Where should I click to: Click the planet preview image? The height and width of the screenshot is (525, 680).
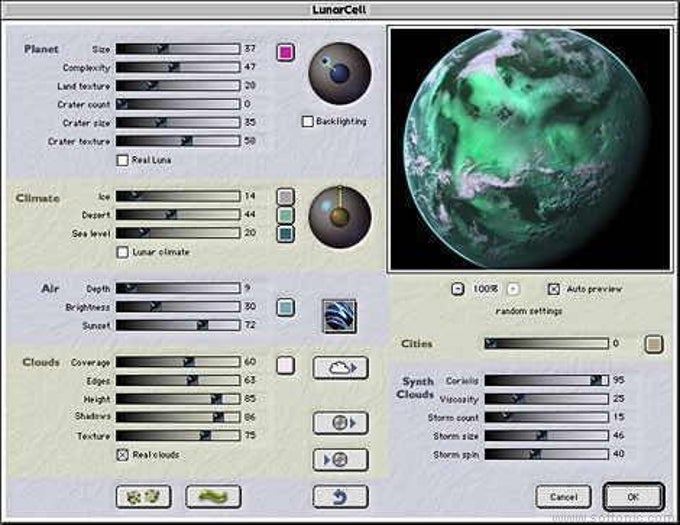tap(530, 150)
